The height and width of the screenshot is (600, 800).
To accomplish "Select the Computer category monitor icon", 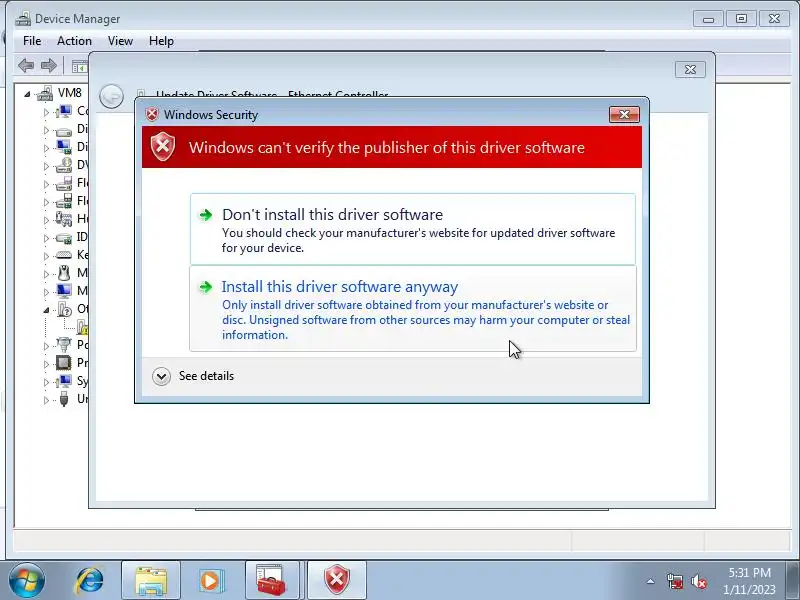I will click(64, 111).
